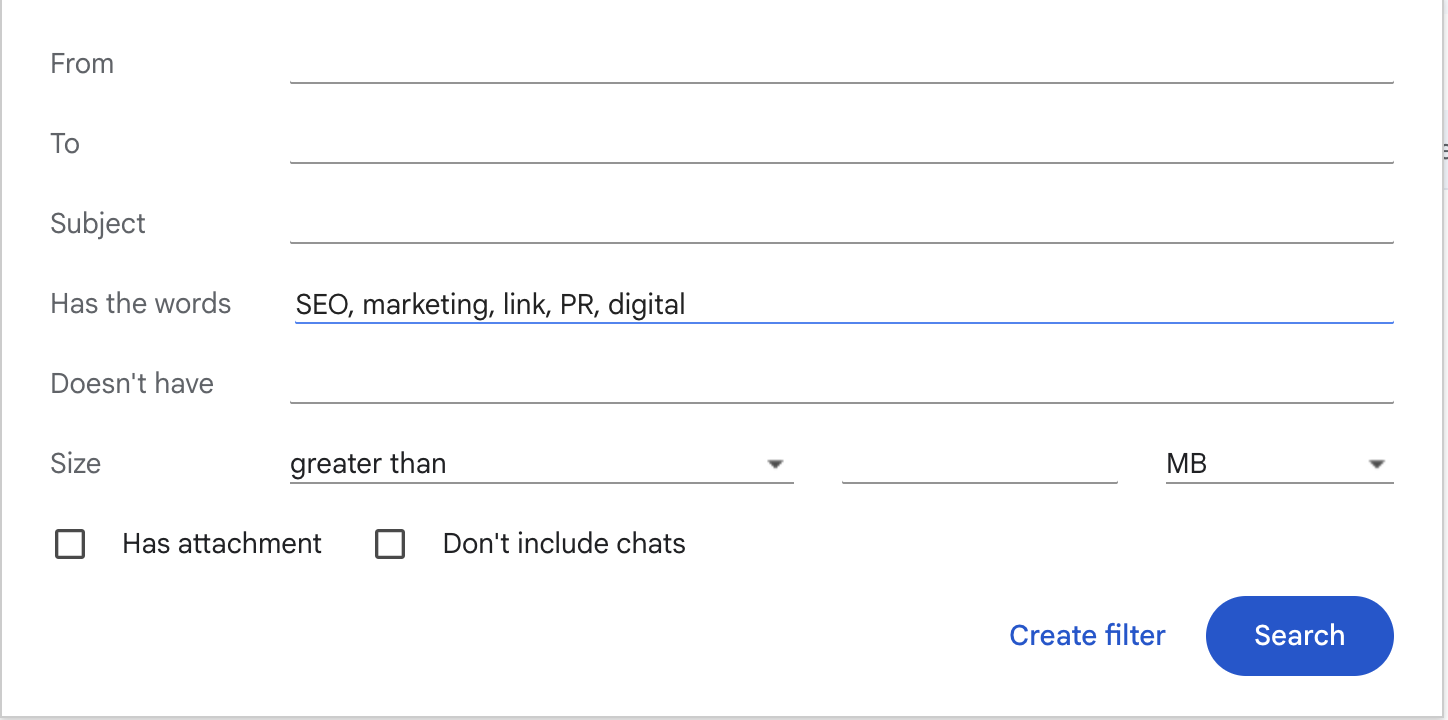
Task: Focus the To recipient field
Action: point(840,144)
